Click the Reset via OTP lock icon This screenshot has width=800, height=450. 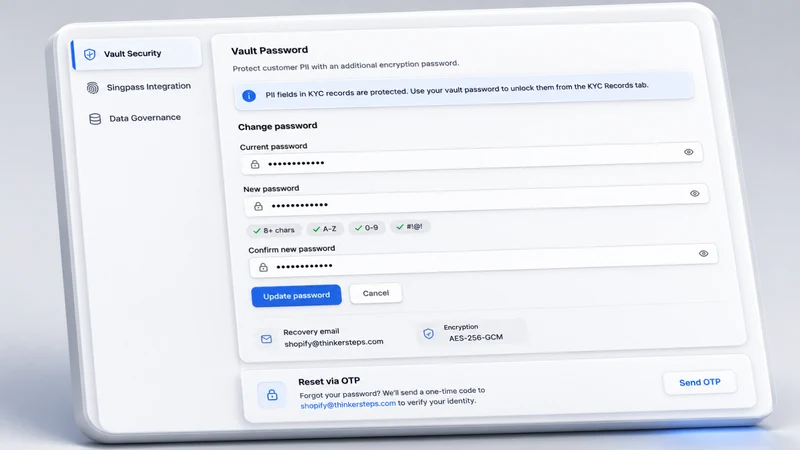tap(272, 395)
